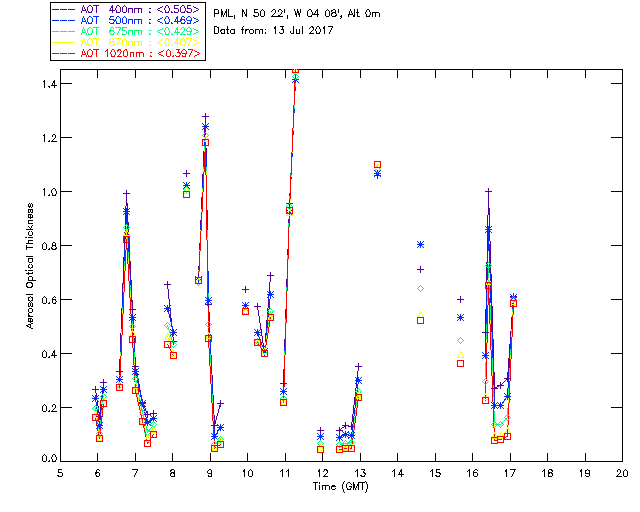
Task: Click the black square marker at 14.6 hours
Action: click(420, 320)
